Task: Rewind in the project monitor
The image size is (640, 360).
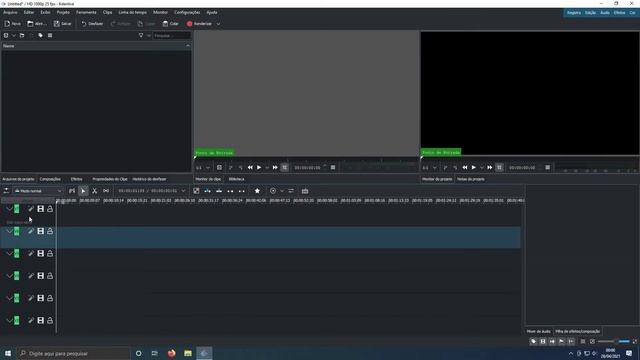Action: [464, 167]
